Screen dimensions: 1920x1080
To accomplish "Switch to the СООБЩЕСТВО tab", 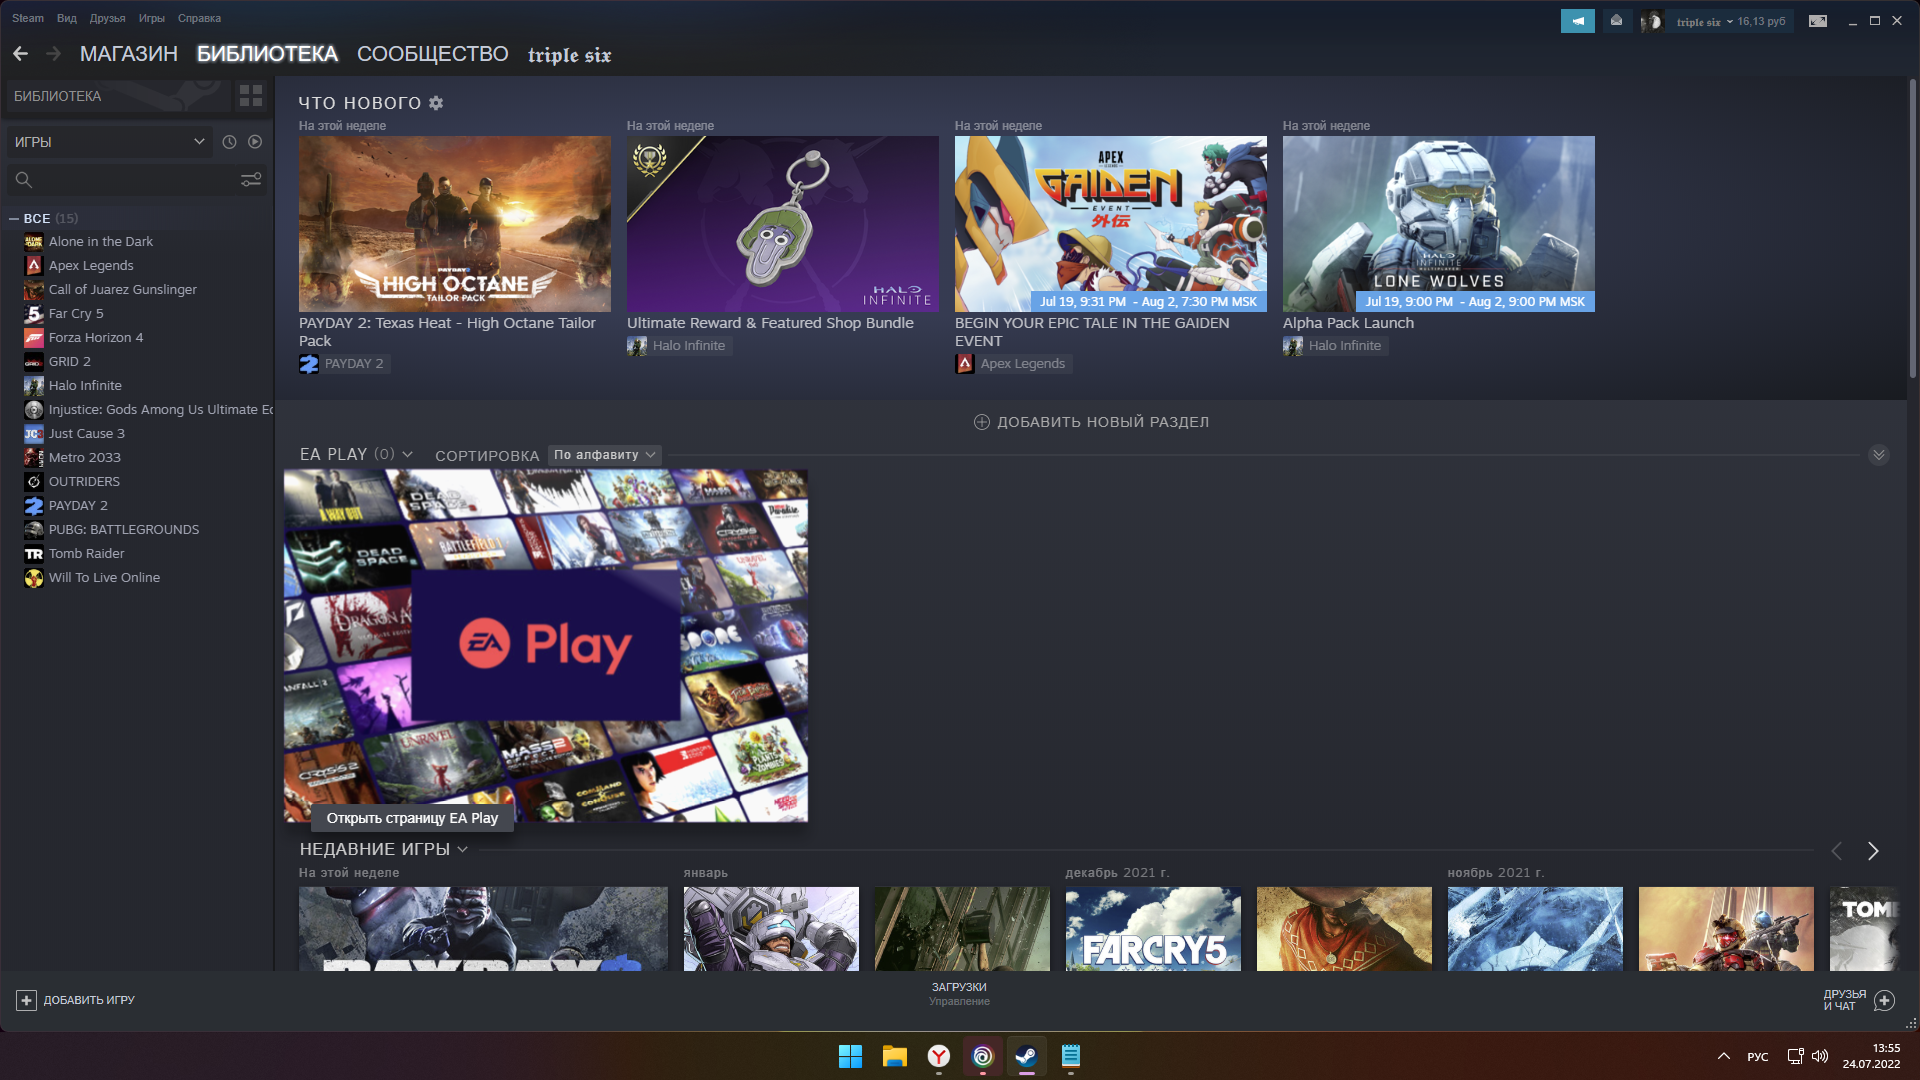I will pos(433,54).
